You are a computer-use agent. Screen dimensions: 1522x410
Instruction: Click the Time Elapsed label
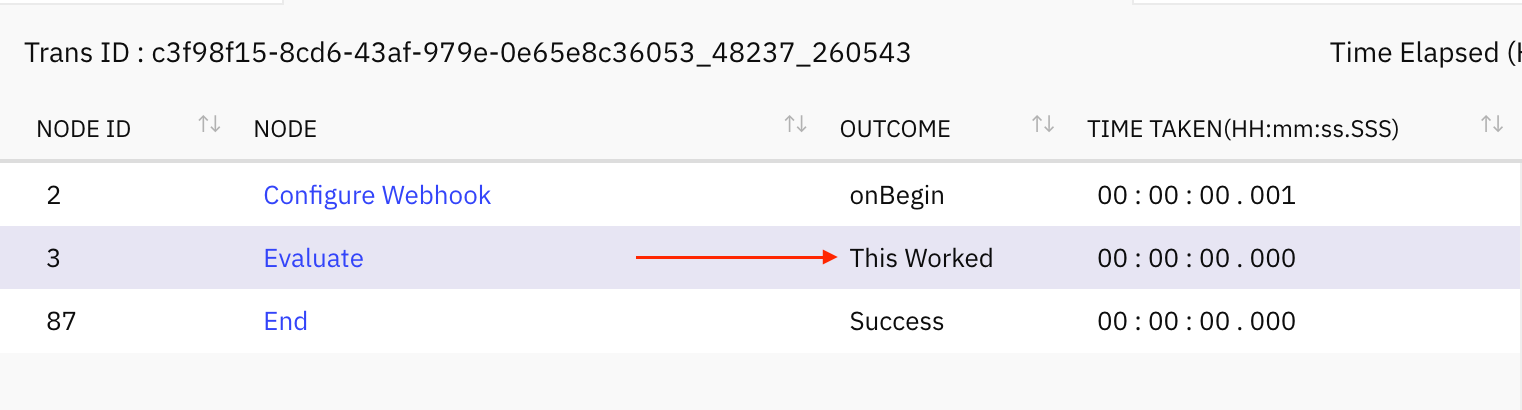click(x=1420, y=53)
